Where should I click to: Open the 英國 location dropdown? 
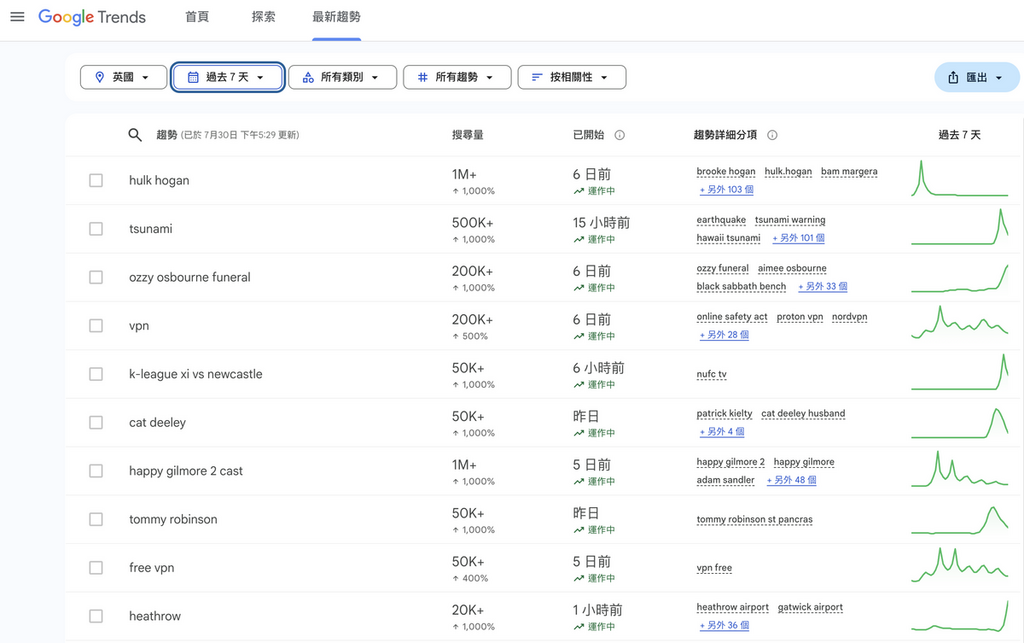pyautogui.click(x=123, y=77)
